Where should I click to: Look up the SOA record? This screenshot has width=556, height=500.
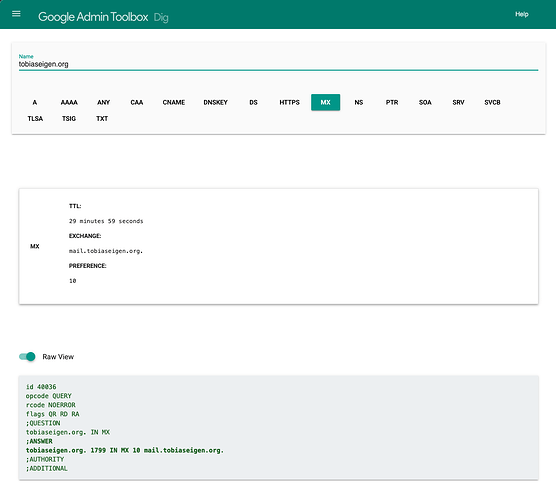tap(425, 102)
